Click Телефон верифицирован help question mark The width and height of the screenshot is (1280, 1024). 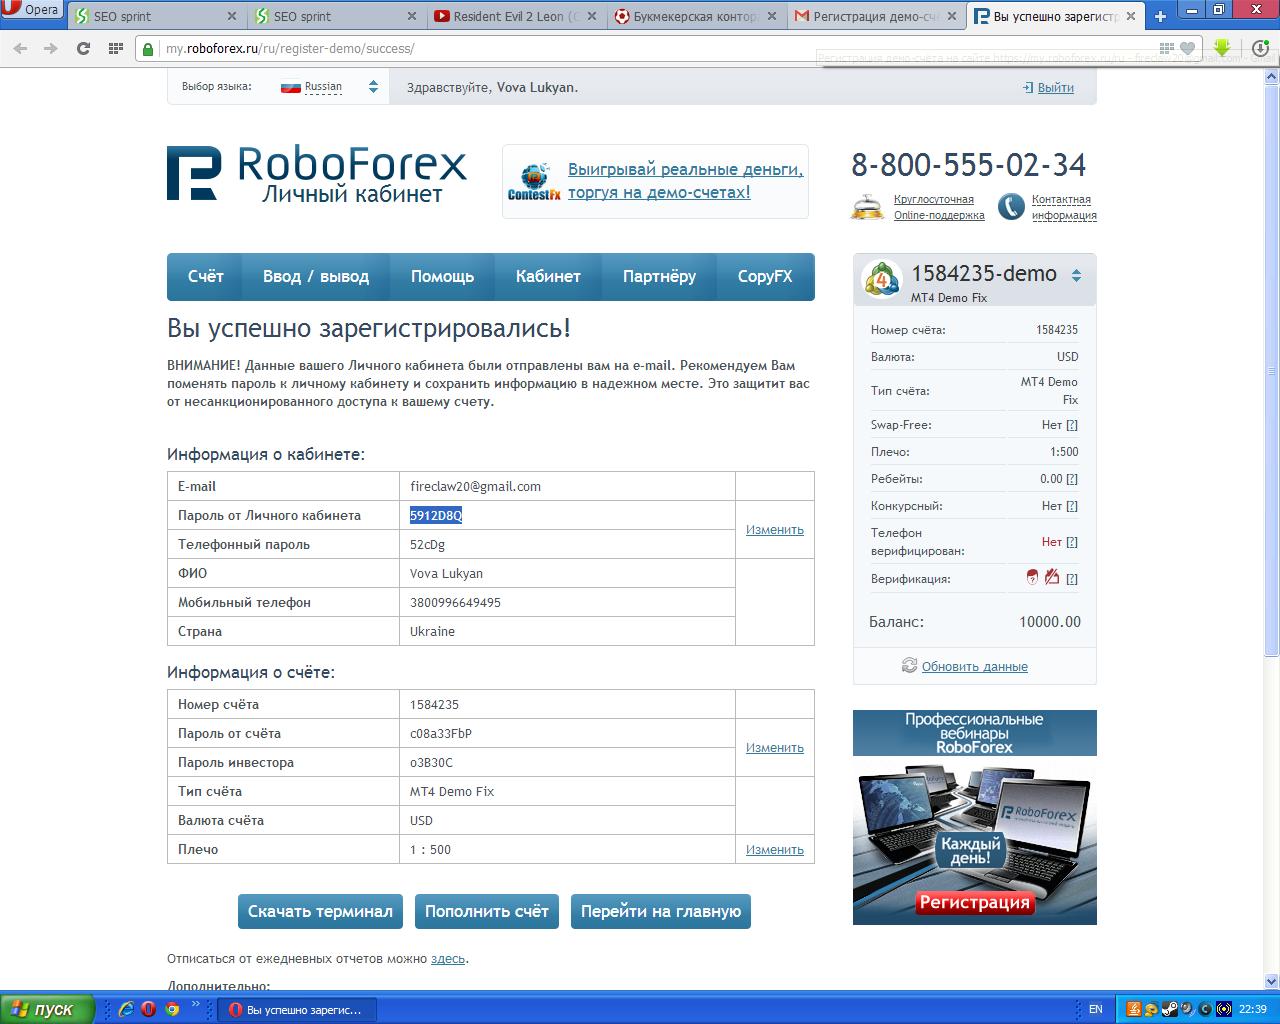(x=1072, y=542)
